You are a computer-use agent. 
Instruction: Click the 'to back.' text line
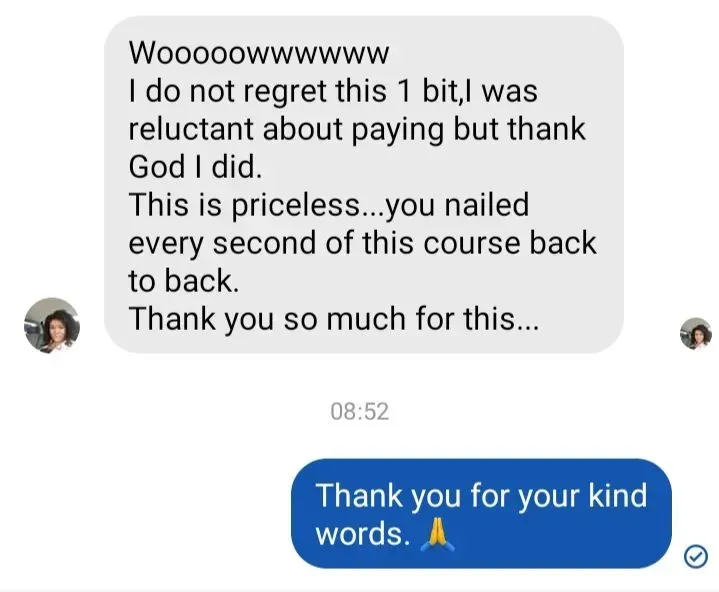[184, 281]
